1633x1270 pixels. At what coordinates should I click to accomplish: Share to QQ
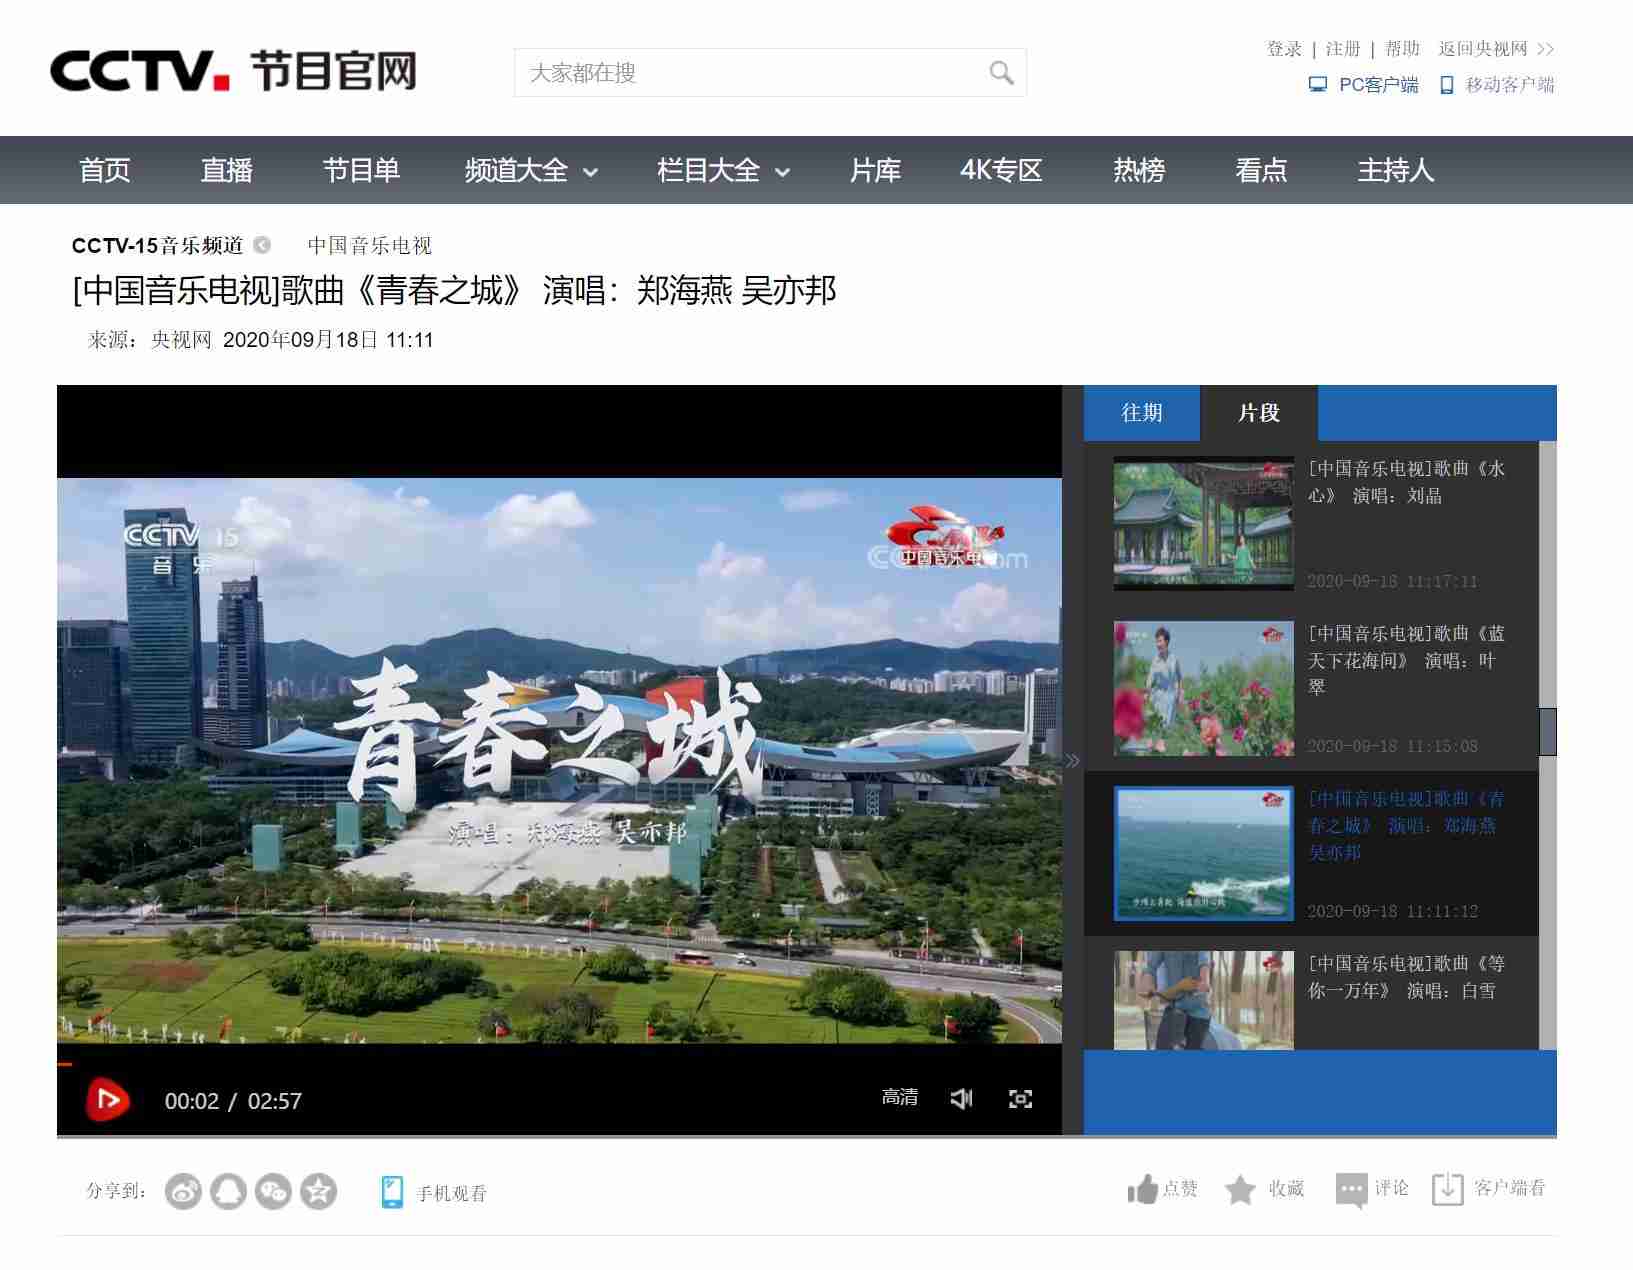(x=228, y=1191)
